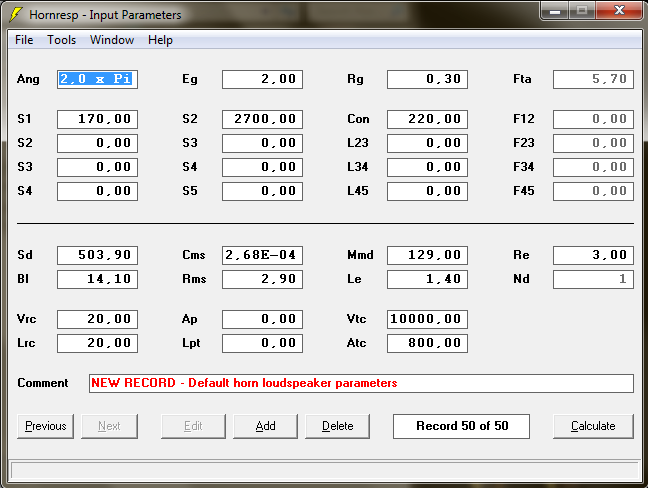Click the L23 length field
Viewport: 648px width, 488px height.
point(427,143)
